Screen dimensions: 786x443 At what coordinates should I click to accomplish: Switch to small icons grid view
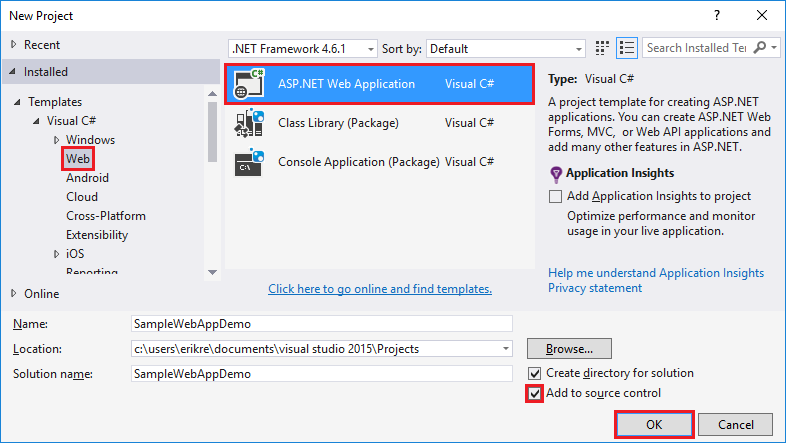[603, 48]
